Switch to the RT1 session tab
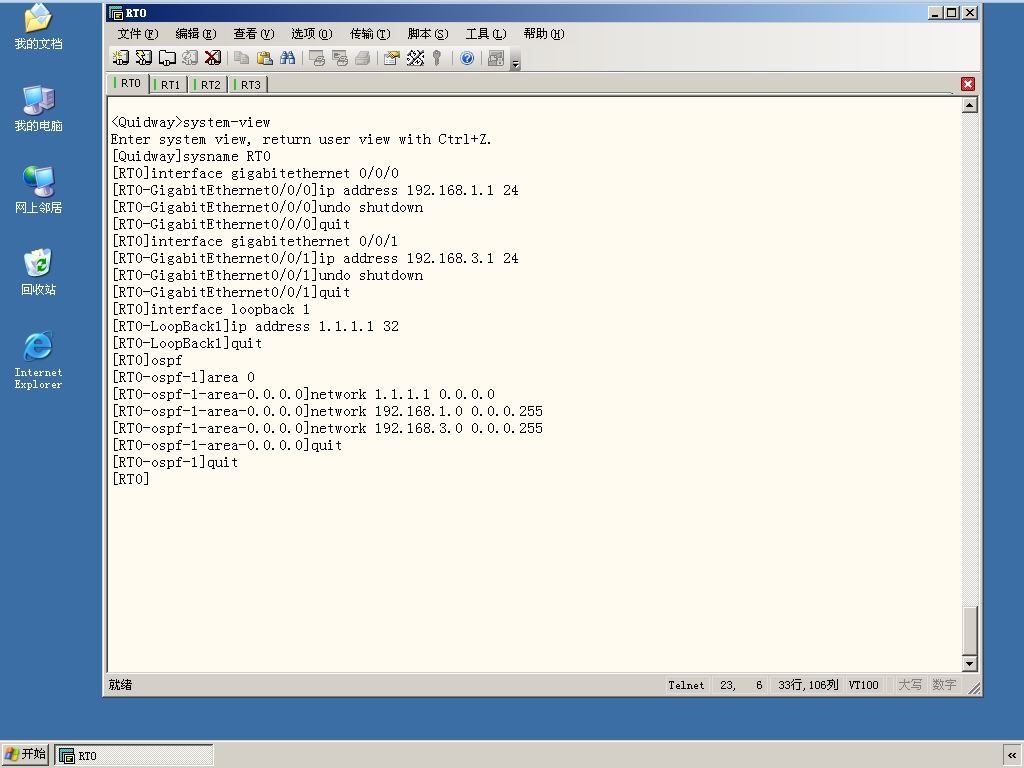1024x768 pixels. click(169, 85)
